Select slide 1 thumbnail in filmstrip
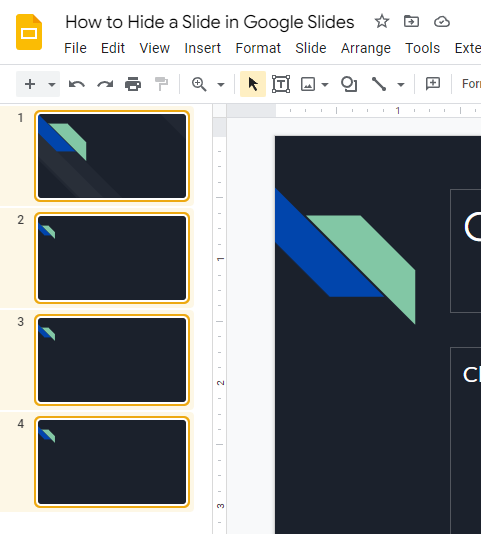 coord(112,156)
